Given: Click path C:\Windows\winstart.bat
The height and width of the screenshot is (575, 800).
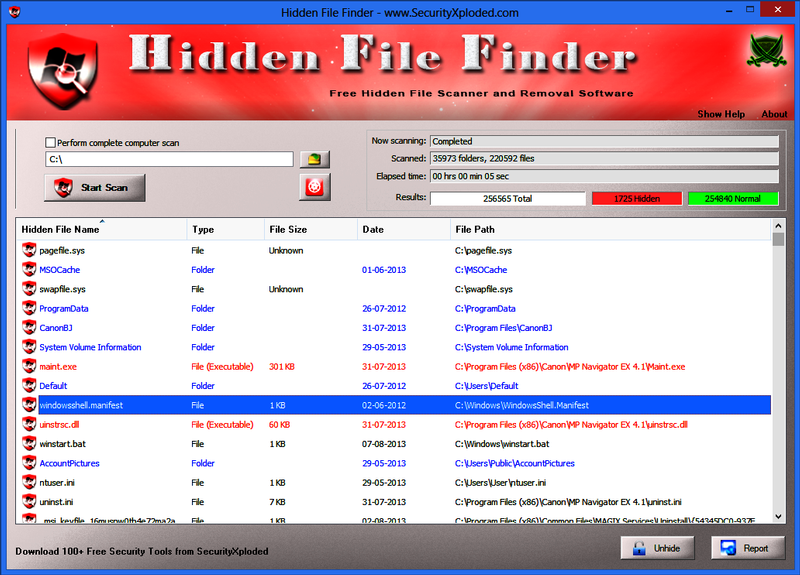Looking at the screenshot, I should point(502,444).
